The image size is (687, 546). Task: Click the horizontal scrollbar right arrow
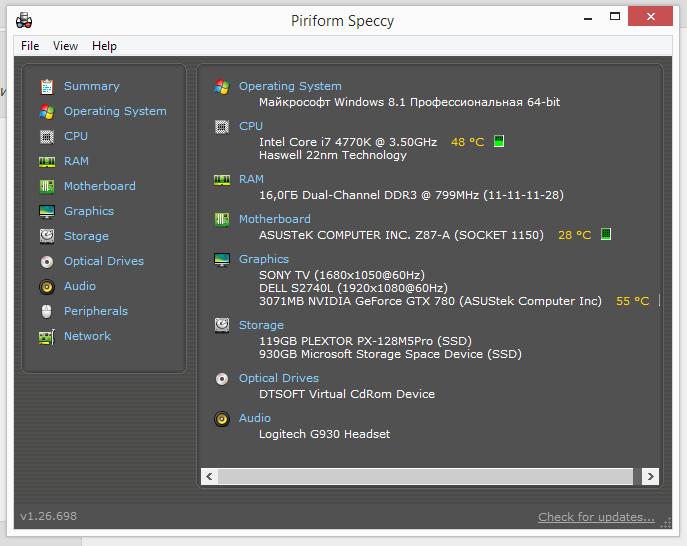pos(650,476)
